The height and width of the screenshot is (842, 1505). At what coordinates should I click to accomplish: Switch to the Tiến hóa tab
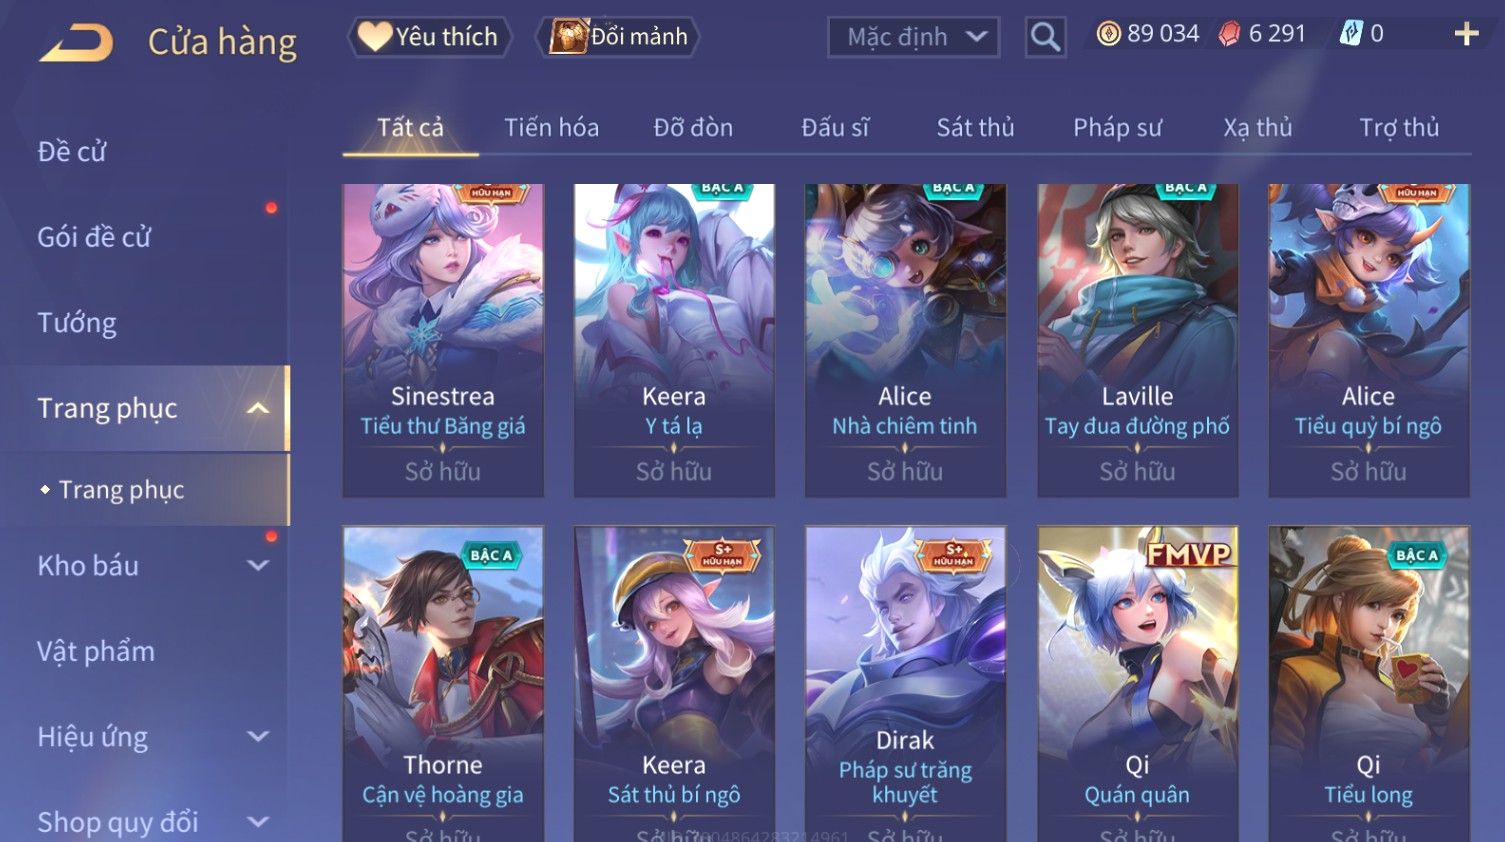[551, 128]
